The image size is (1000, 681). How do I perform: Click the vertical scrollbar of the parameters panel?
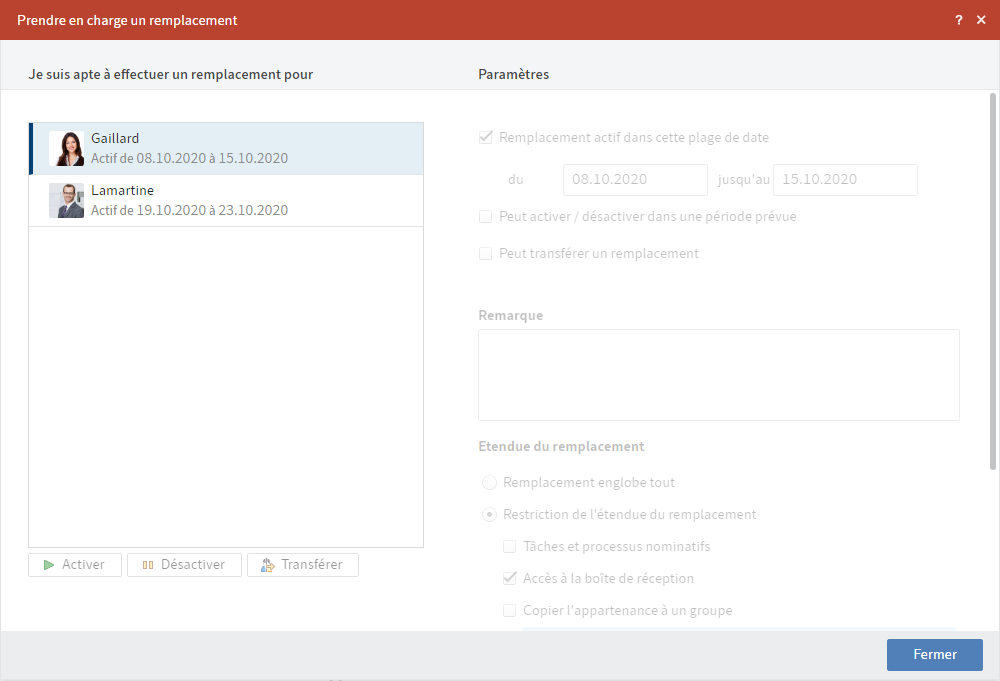[992, 281]
